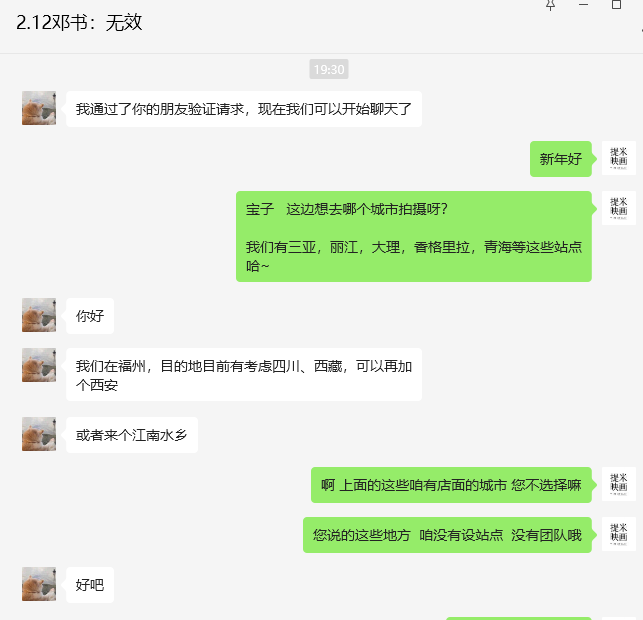
Task: Open sender avatar next to 新年好 message
Action: pos(619,158)
